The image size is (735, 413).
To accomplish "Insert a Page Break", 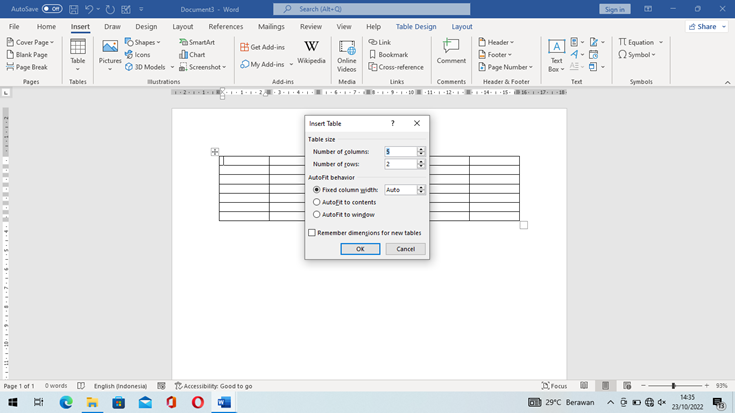I will [x=27, y=67].
